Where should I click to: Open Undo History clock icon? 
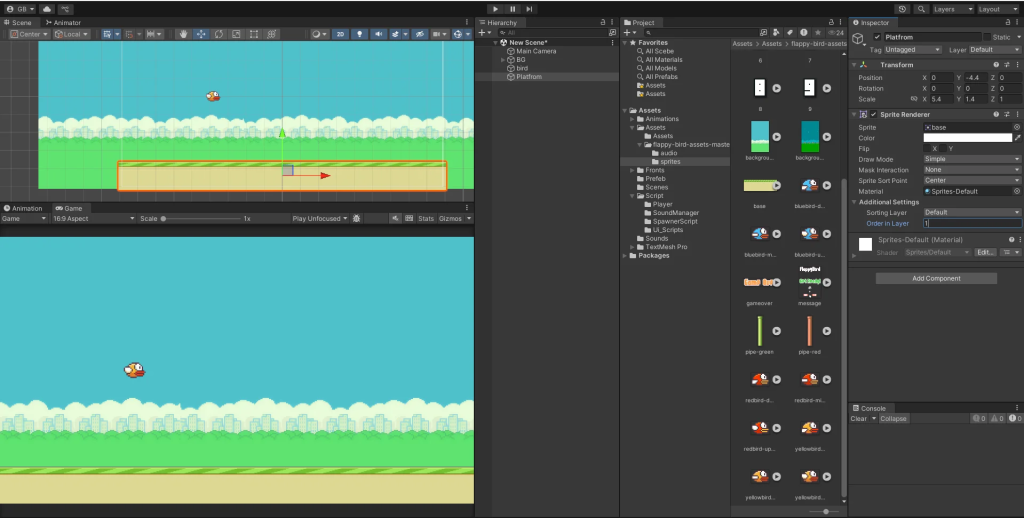tap(903, 9)
